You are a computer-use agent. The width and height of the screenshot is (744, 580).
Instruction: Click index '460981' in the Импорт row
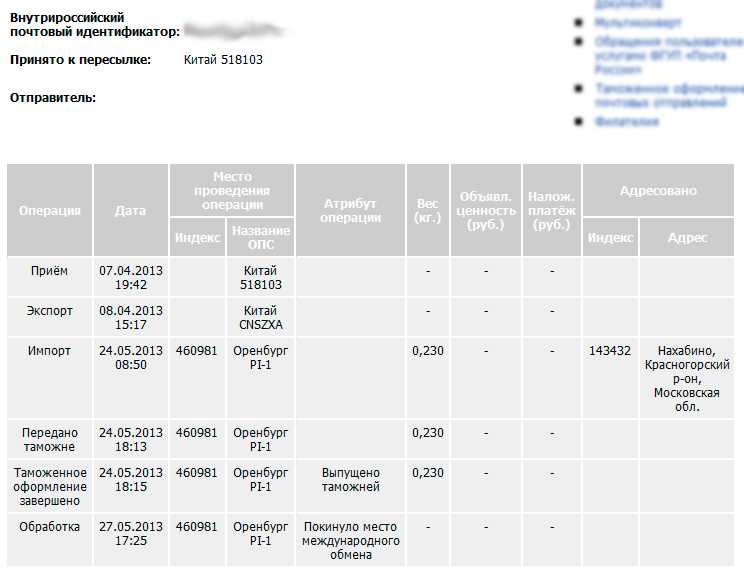[196, 351]
